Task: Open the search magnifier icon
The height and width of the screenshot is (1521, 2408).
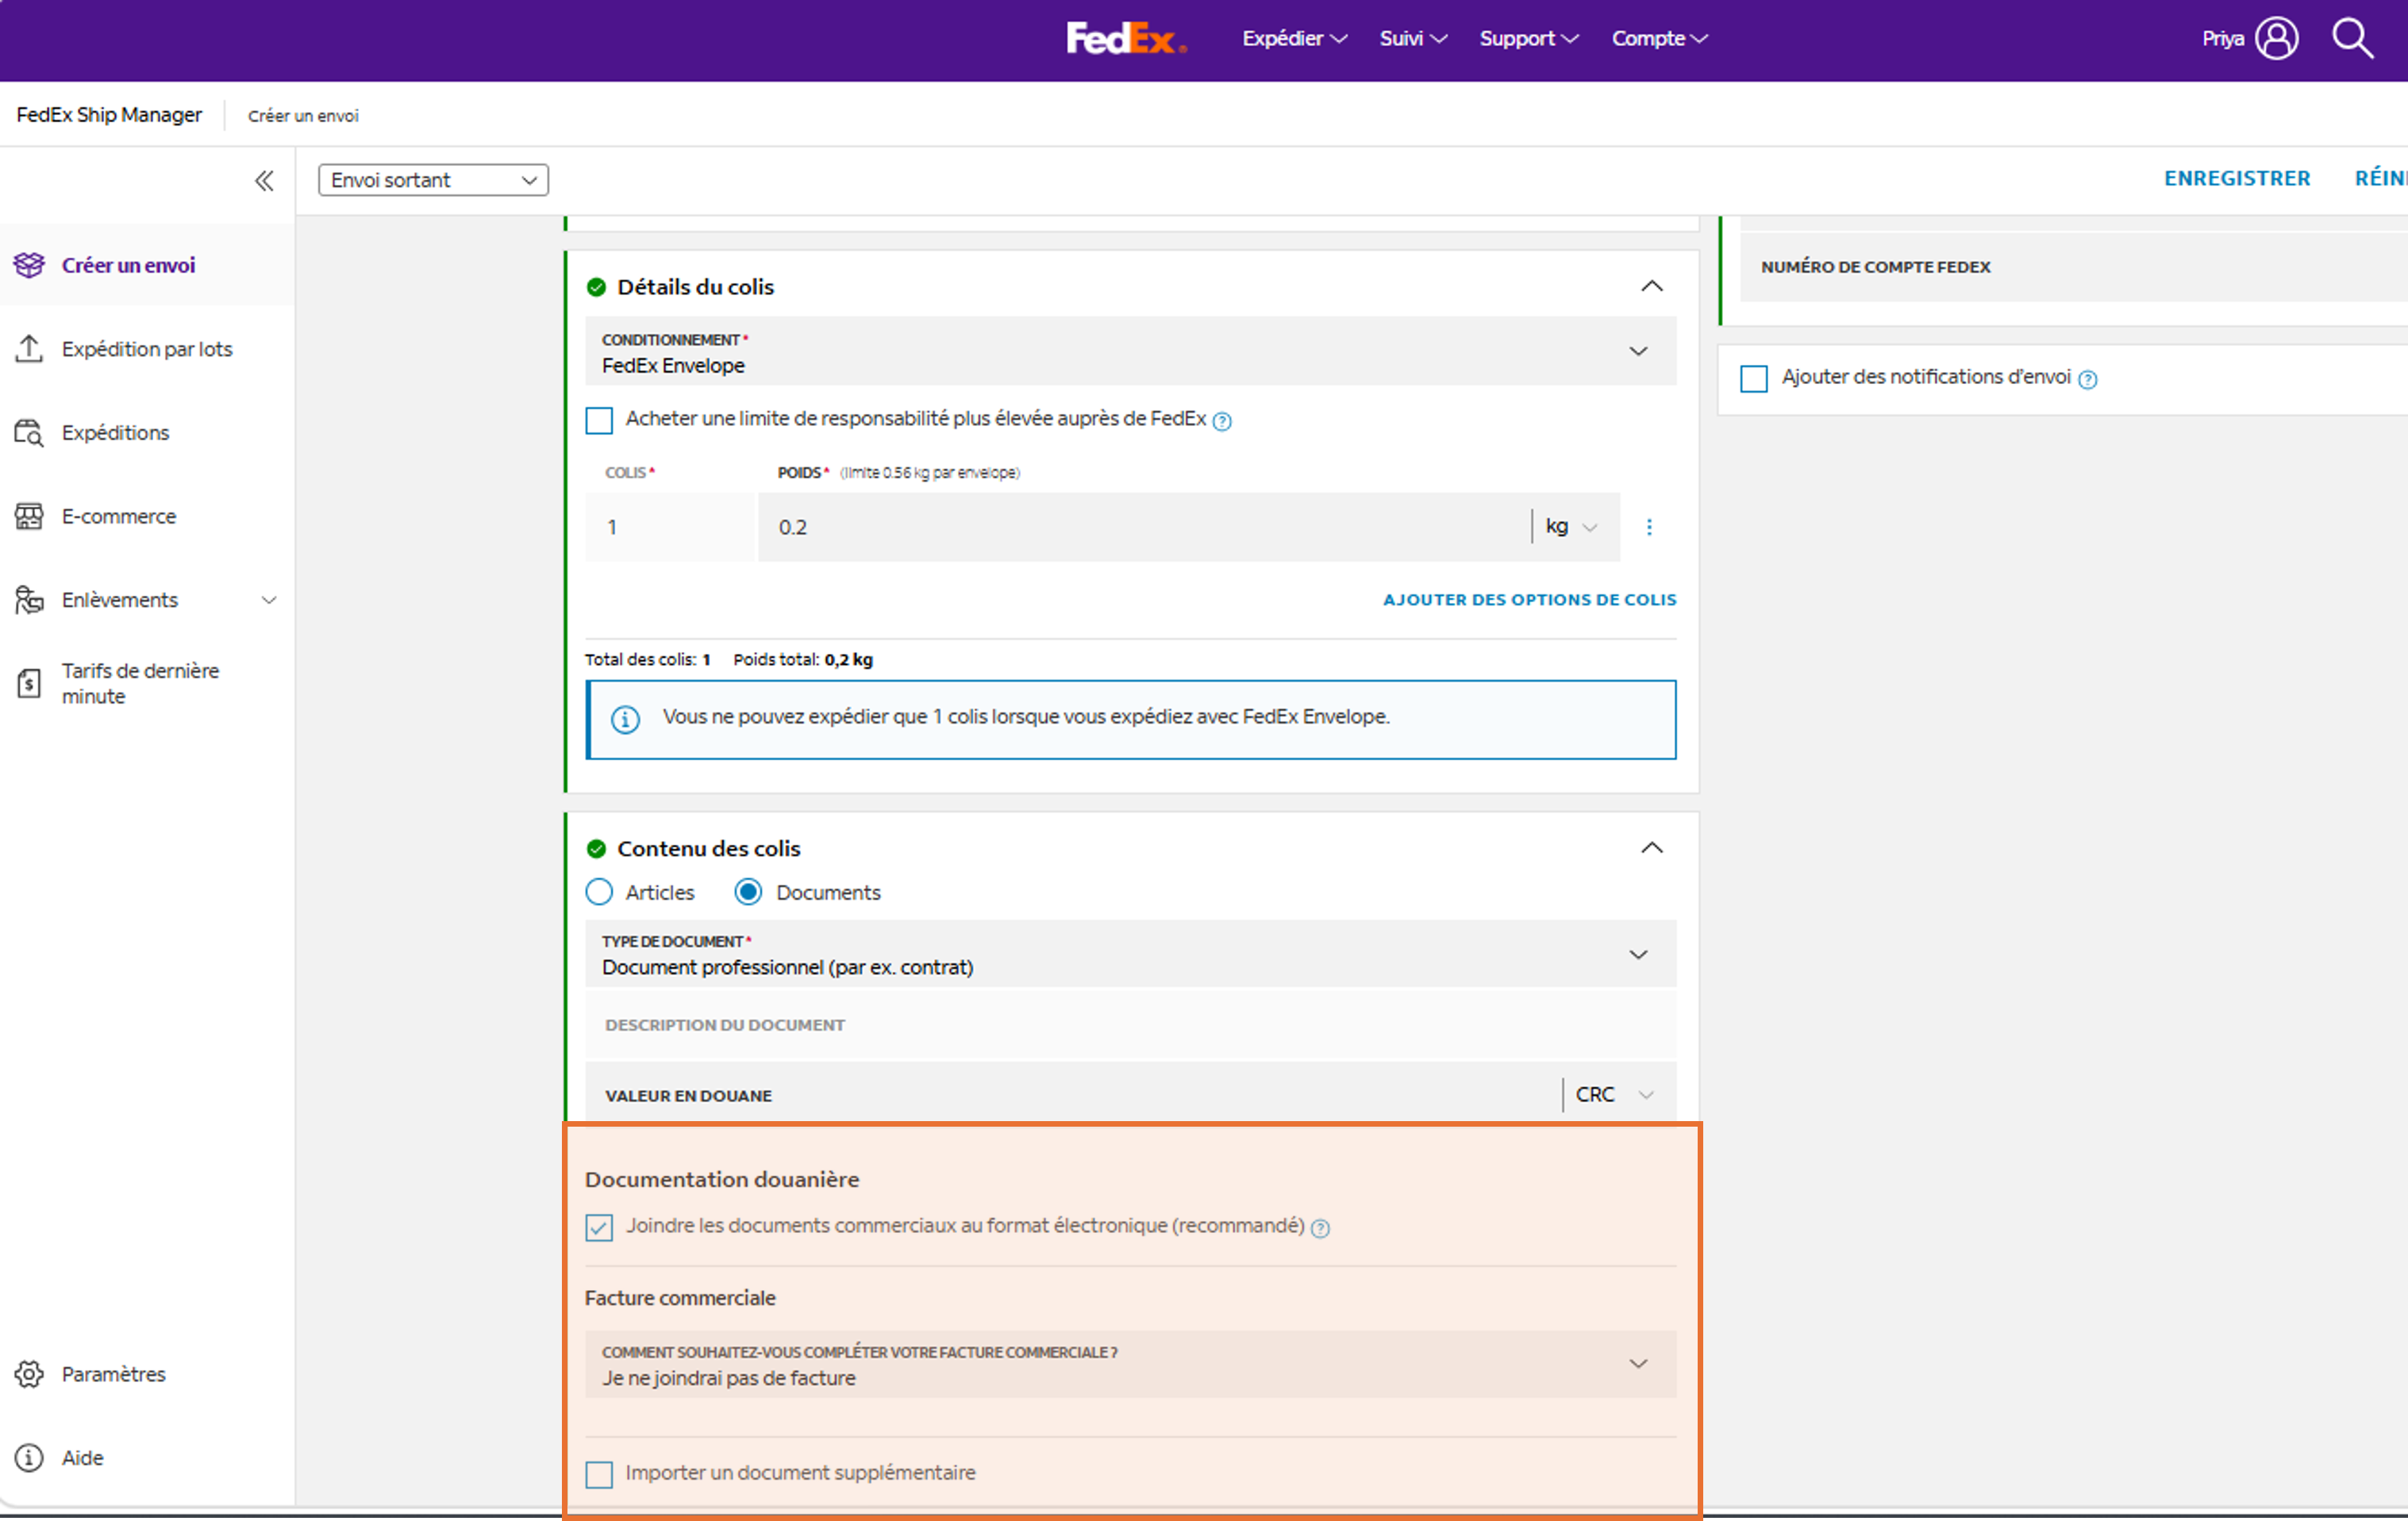Action: [x=2352, y=39]
